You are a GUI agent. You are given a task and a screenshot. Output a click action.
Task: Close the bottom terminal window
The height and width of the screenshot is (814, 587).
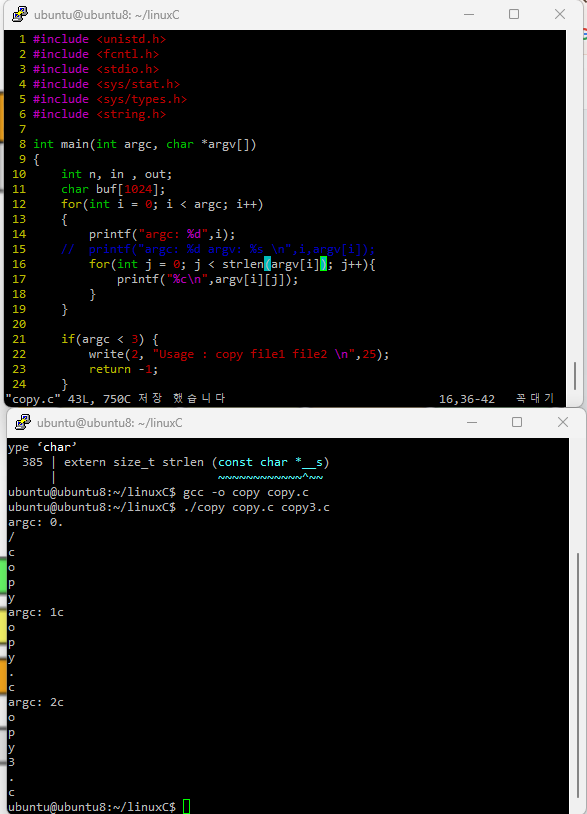tap(563, 422)
